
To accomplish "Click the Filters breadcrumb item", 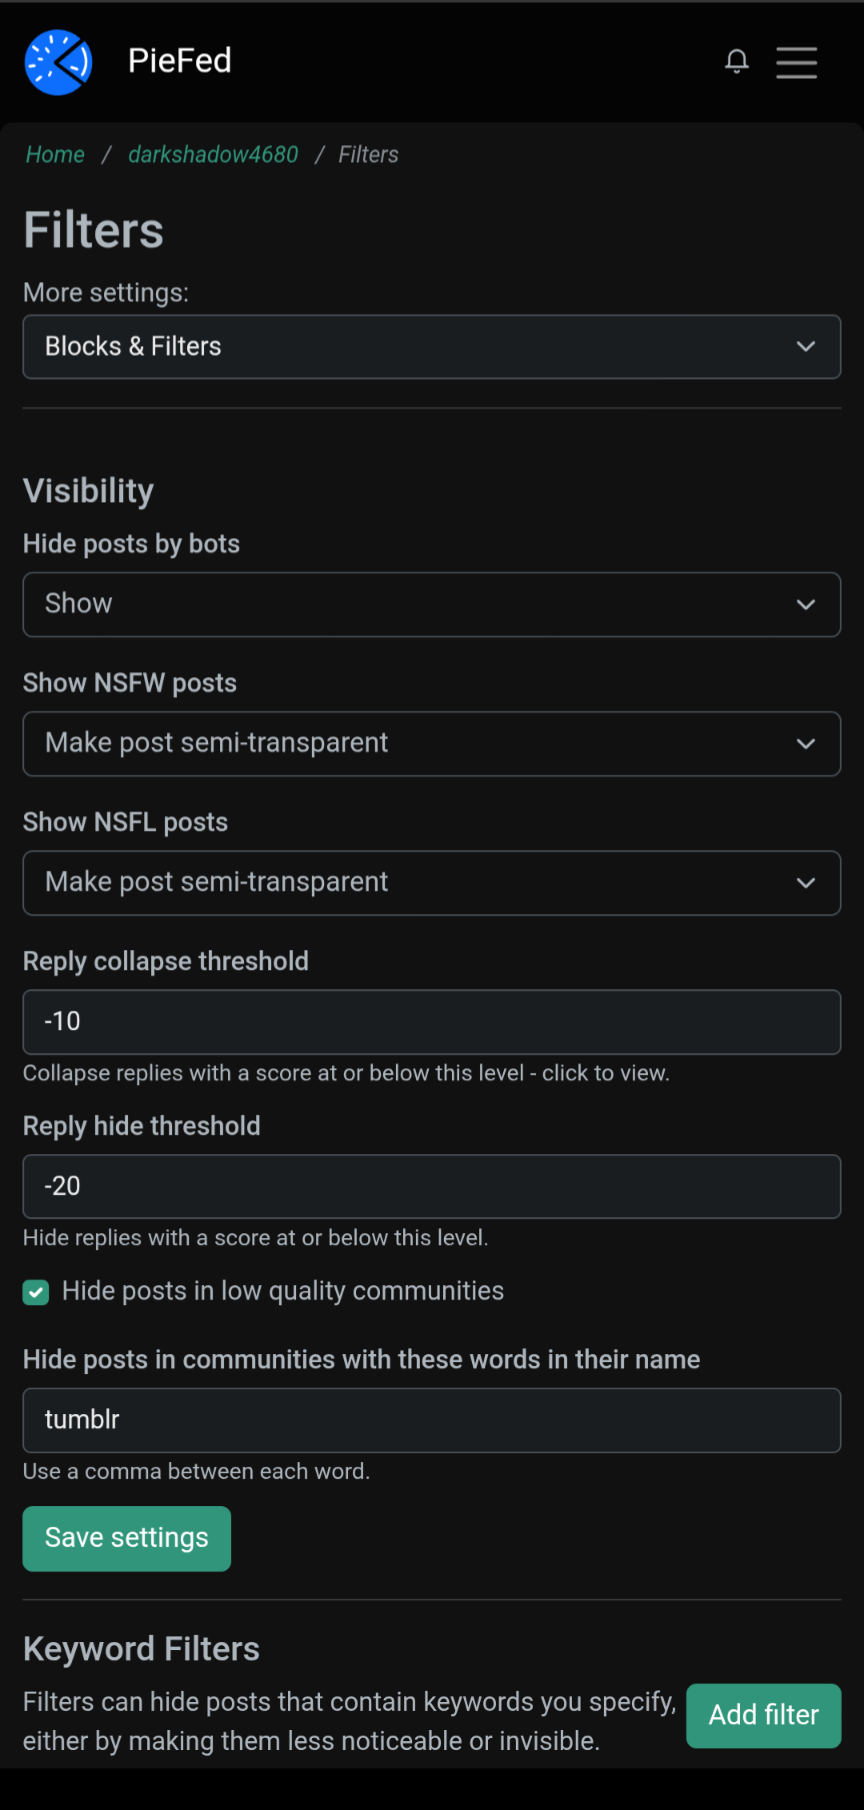I will coord(368,154).
